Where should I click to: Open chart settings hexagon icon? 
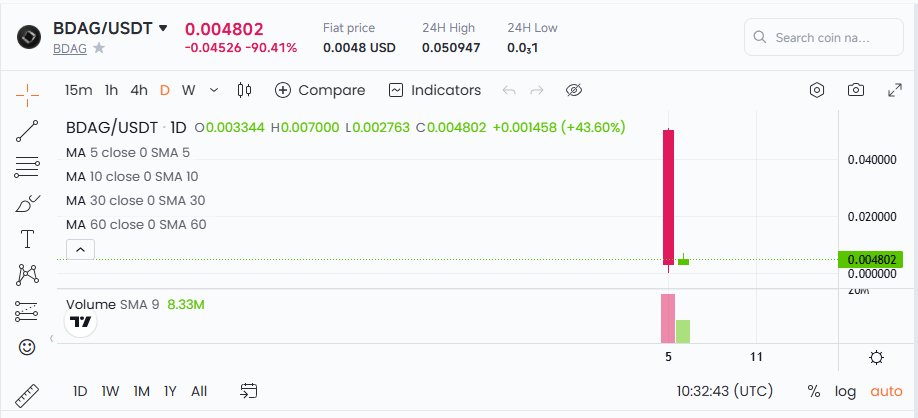(817, 90)
